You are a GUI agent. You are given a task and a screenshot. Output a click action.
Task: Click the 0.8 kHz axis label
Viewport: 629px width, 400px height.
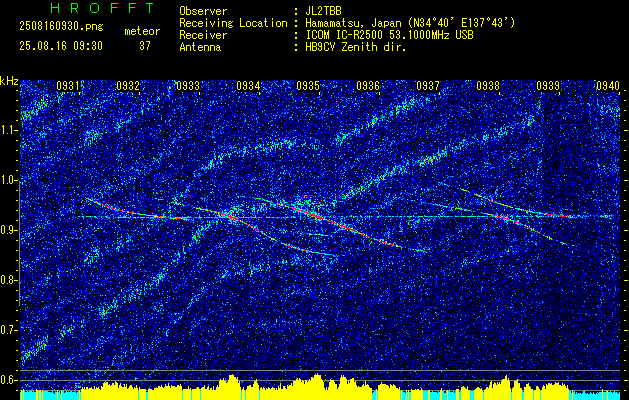coord(8,280)
